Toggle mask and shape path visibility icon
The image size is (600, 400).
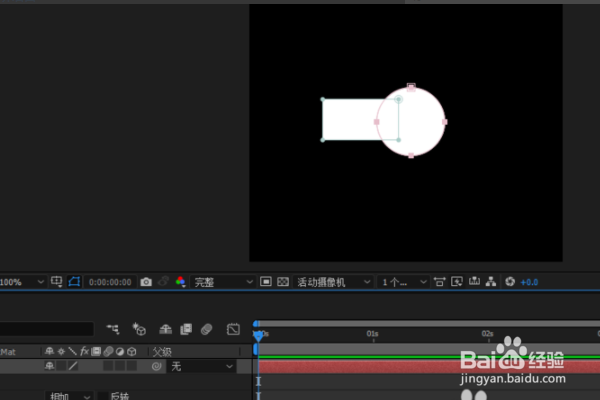click(x=74, y=282)
